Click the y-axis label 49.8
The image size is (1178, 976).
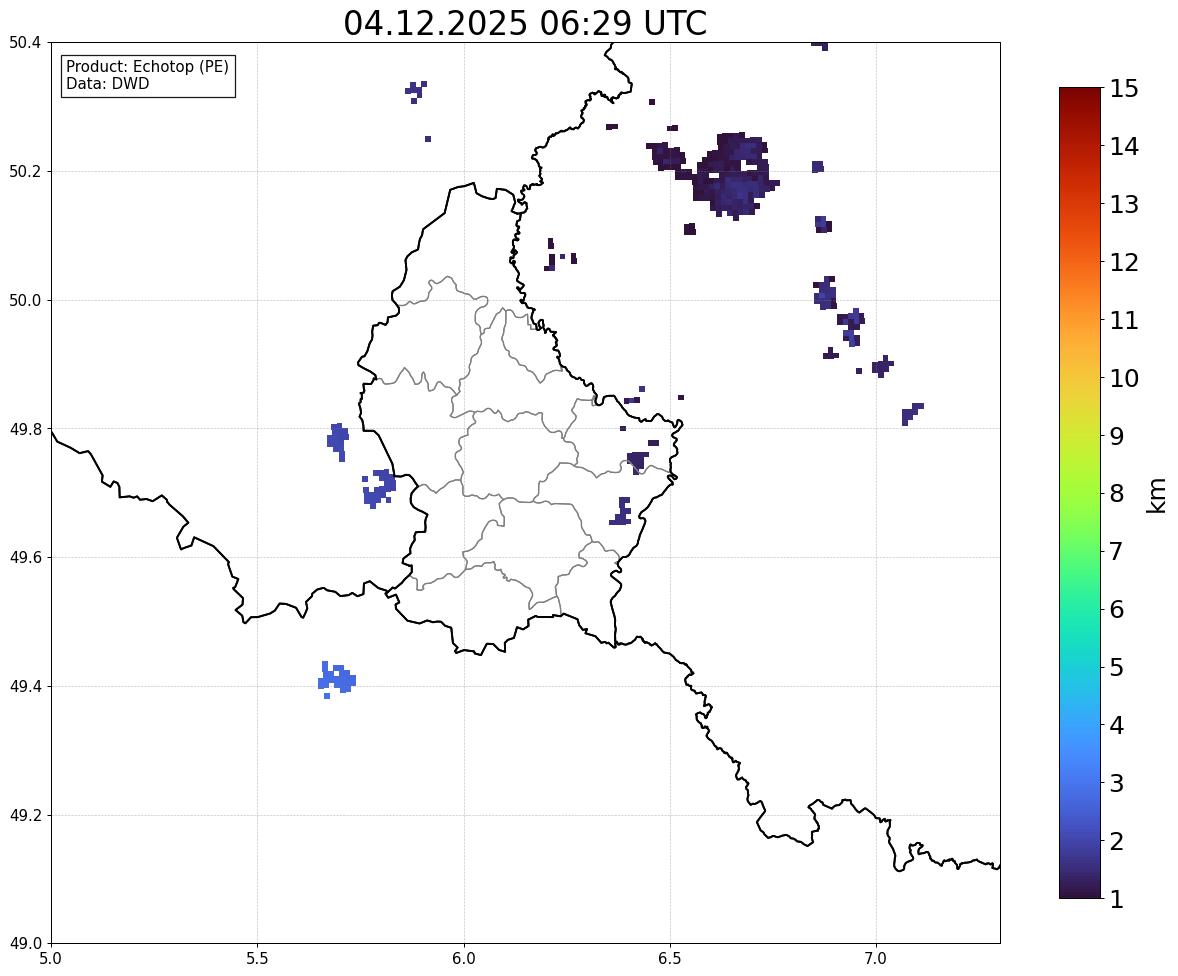click(x=25, y=429)
